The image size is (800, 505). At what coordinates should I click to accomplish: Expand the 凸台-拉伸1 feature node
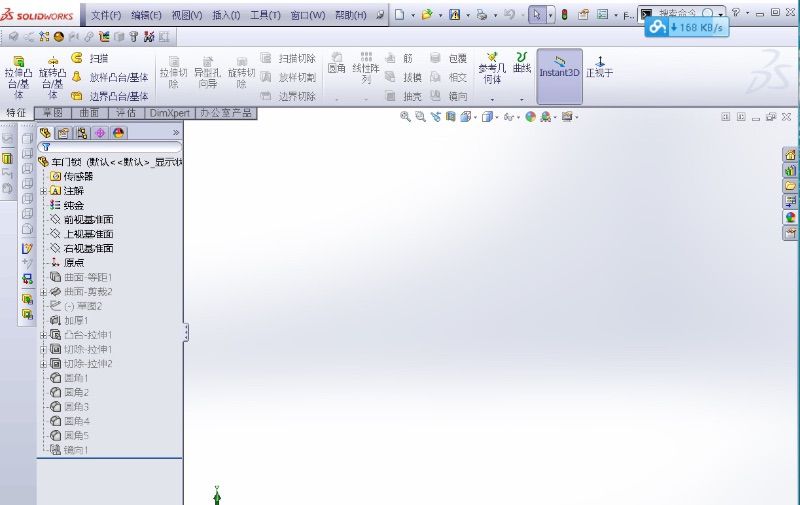point(43,335)
